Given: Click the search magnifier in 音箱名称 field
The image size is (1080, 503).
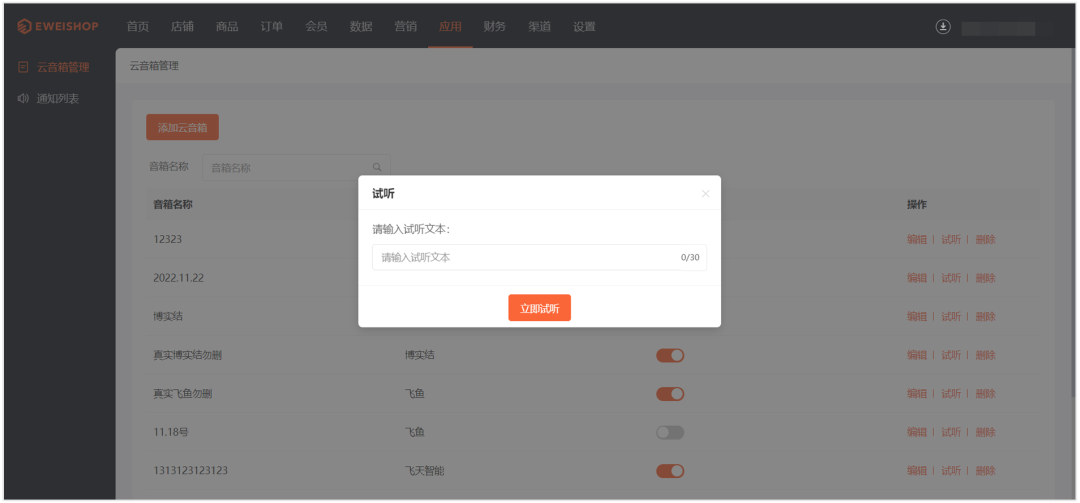Looking at the screenshot, I should pyautogui.click(x=377, y=168).
